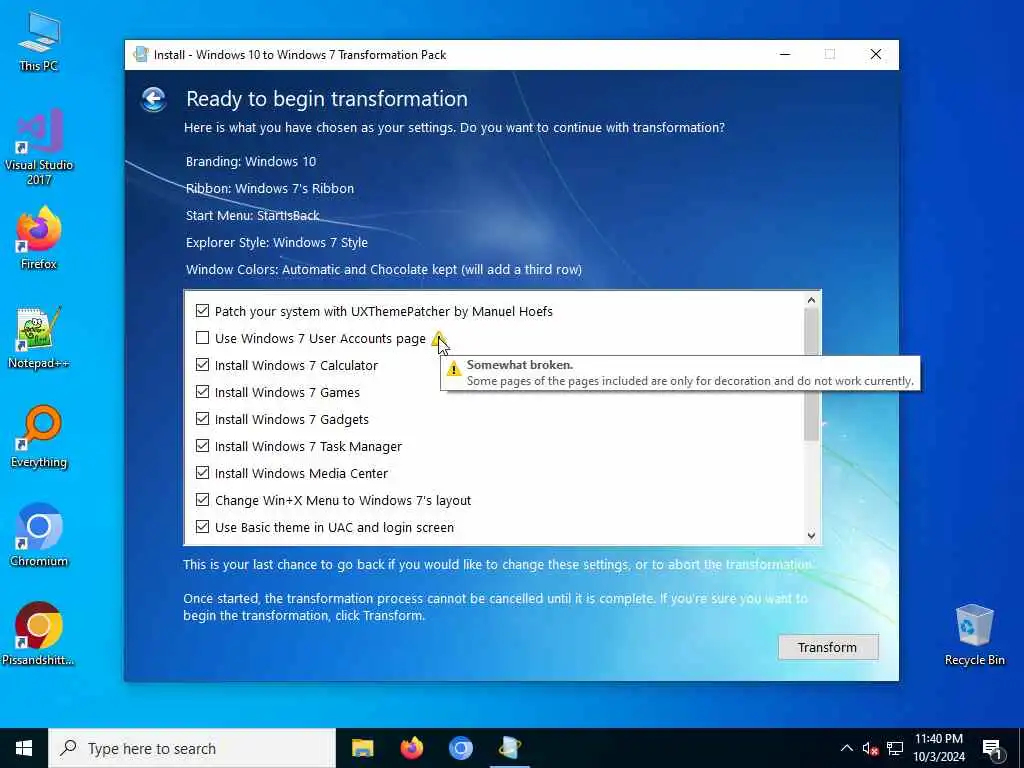1024x768 pixels.
Task: Select the Pissandshitt desktop shortcut
Action: coord(39,635)
